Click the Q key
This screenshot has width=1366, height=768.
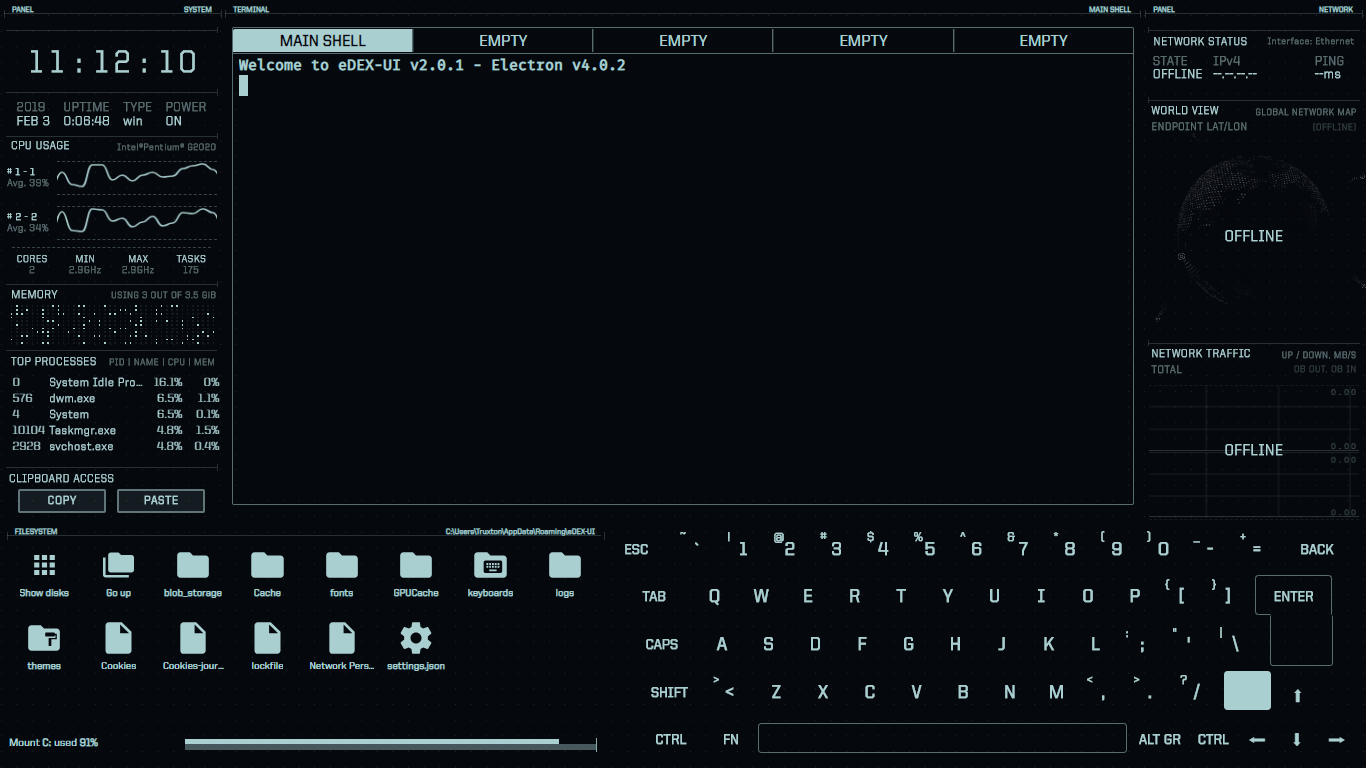click(714, 596)
